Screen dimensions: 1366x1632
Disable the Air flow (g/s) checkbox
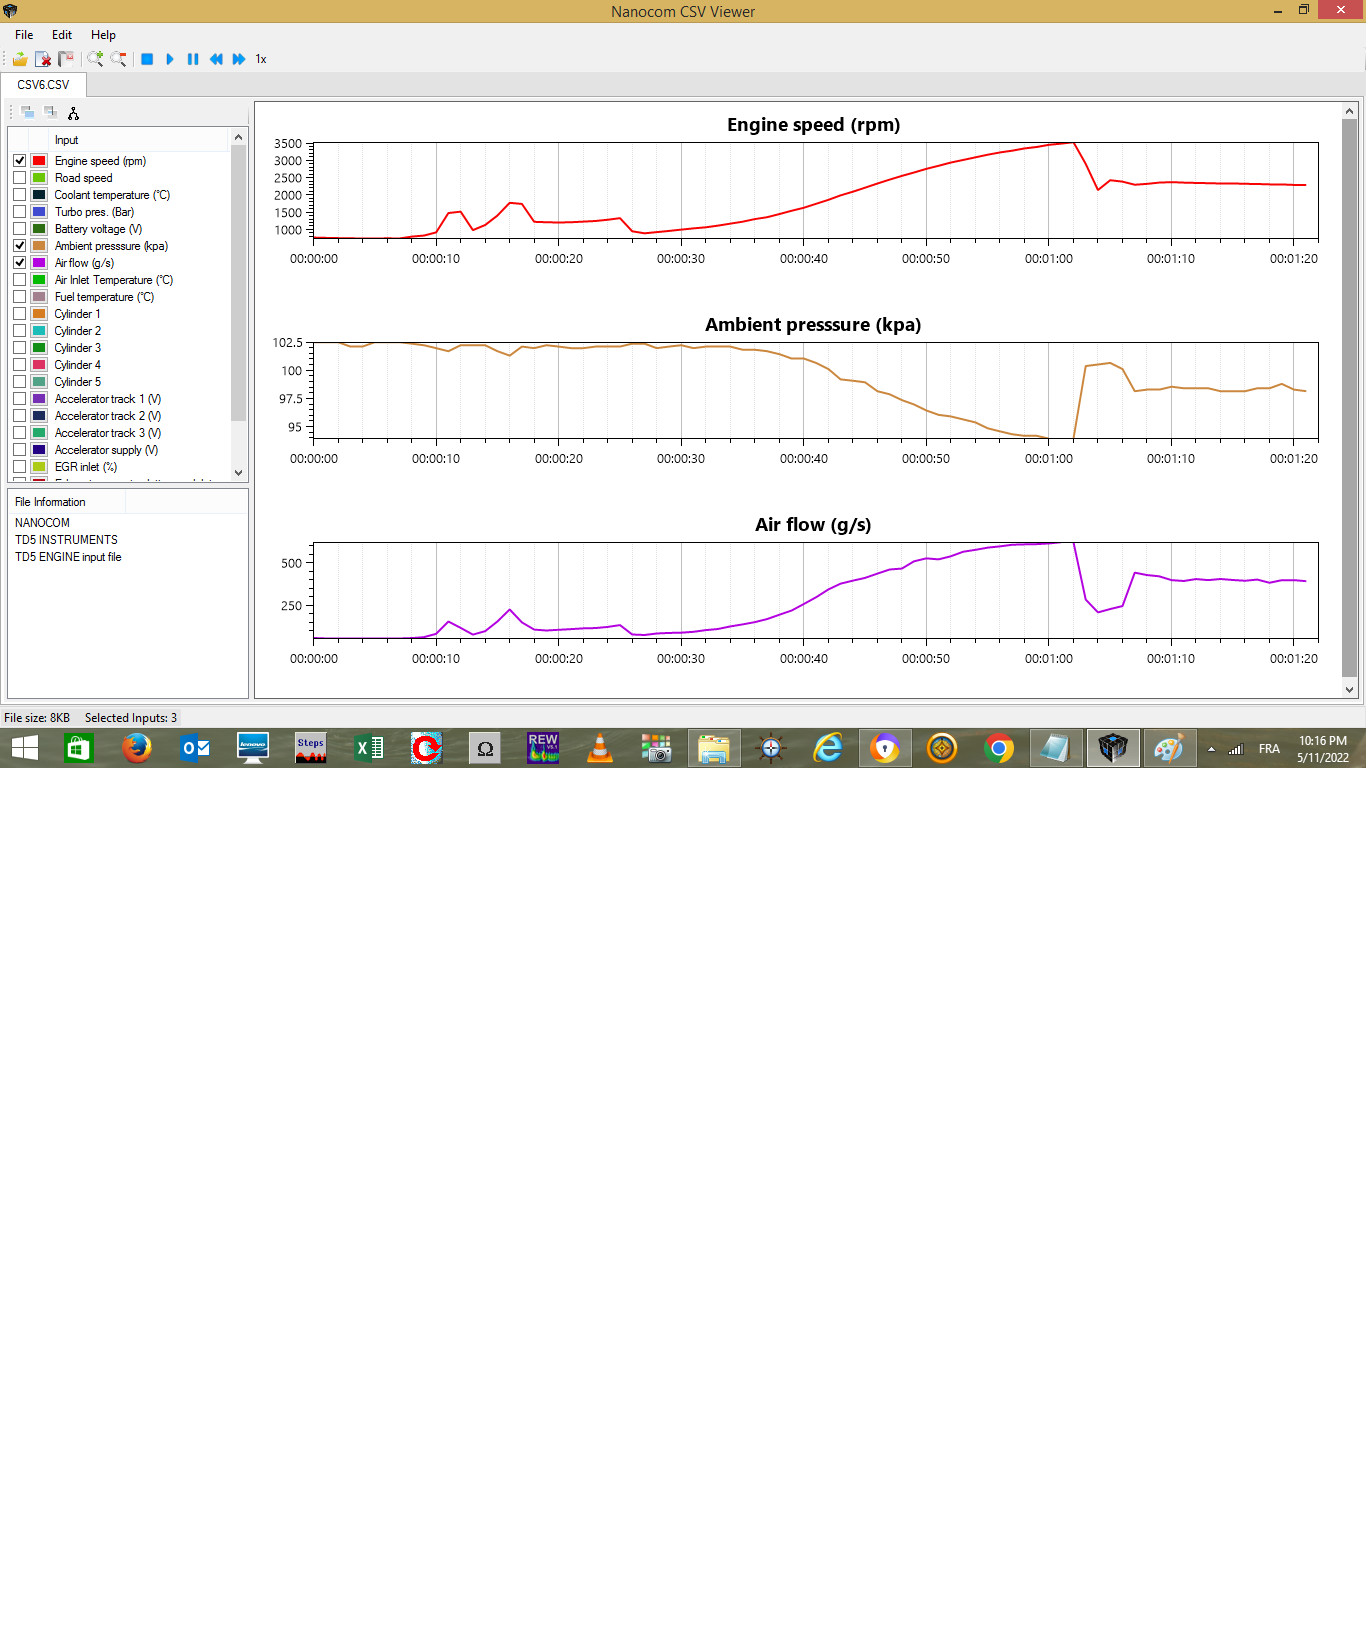(x=20, y=263)
